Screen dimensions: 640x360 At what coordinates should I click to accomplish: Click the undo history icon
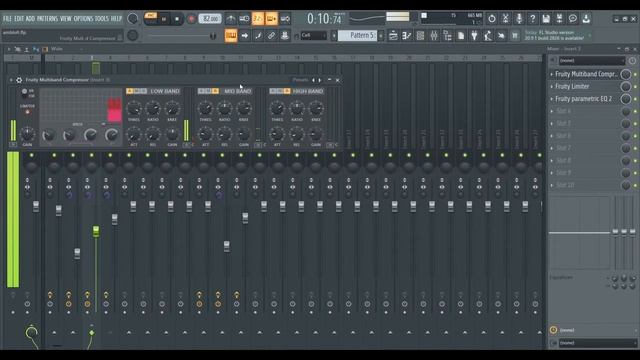[492, 18]
